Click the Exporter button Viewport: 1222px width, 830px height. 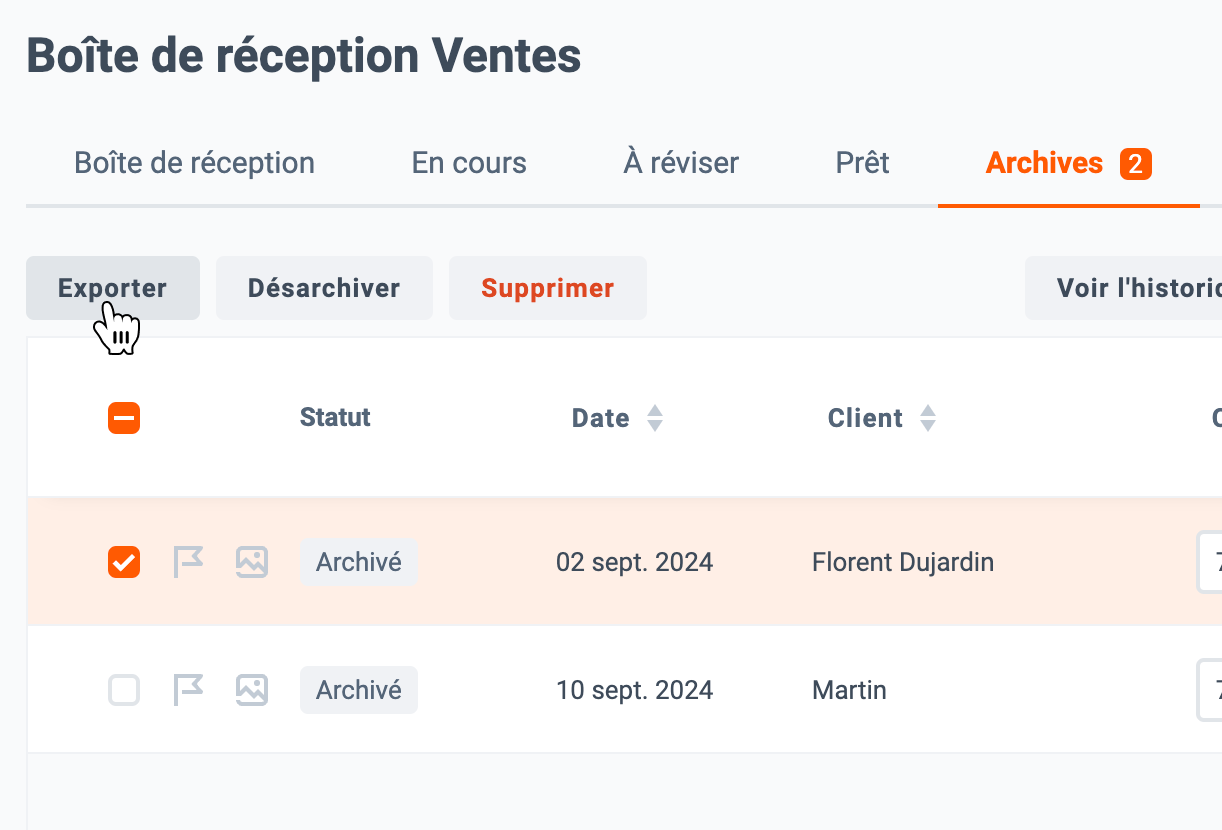pos(113,288)
